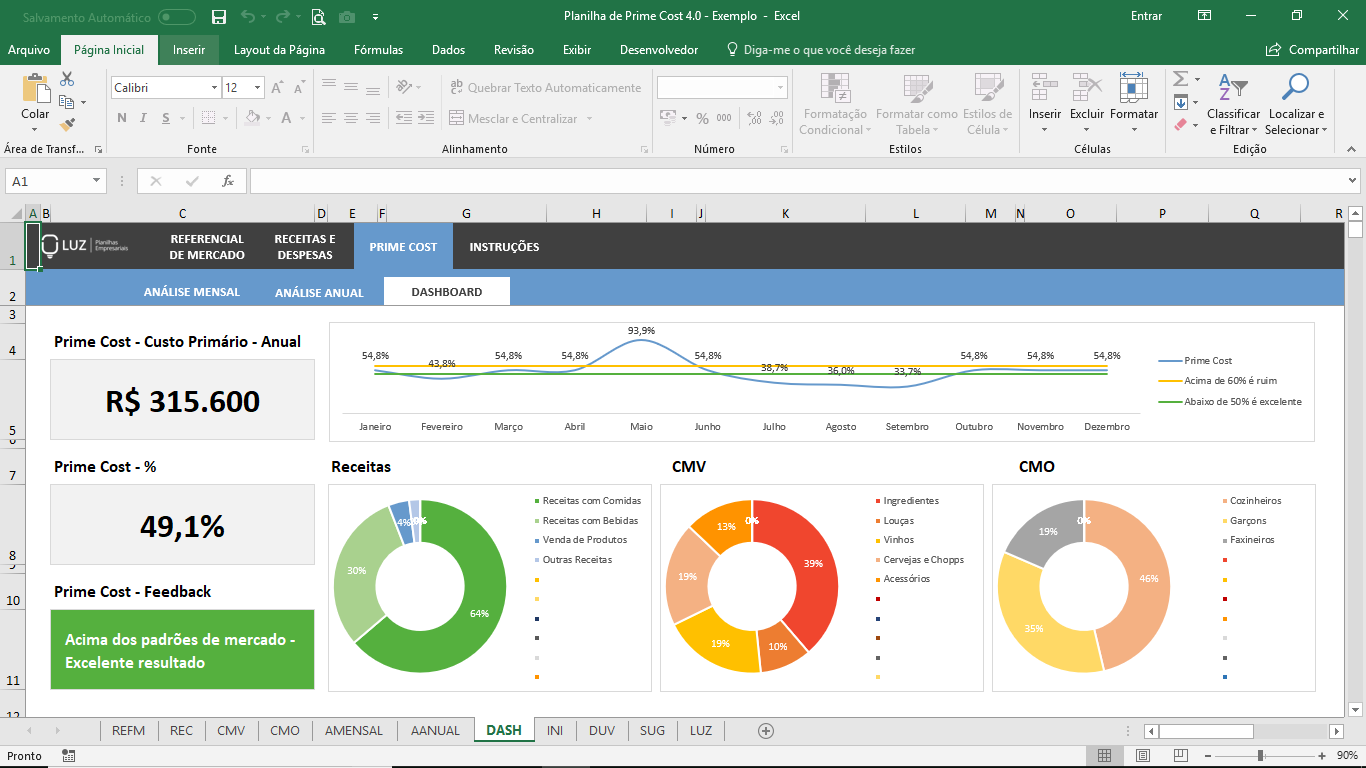Click the zoom slider in status bar
The height and width of the screenshot is (768, 1366).
[1260, 756]
